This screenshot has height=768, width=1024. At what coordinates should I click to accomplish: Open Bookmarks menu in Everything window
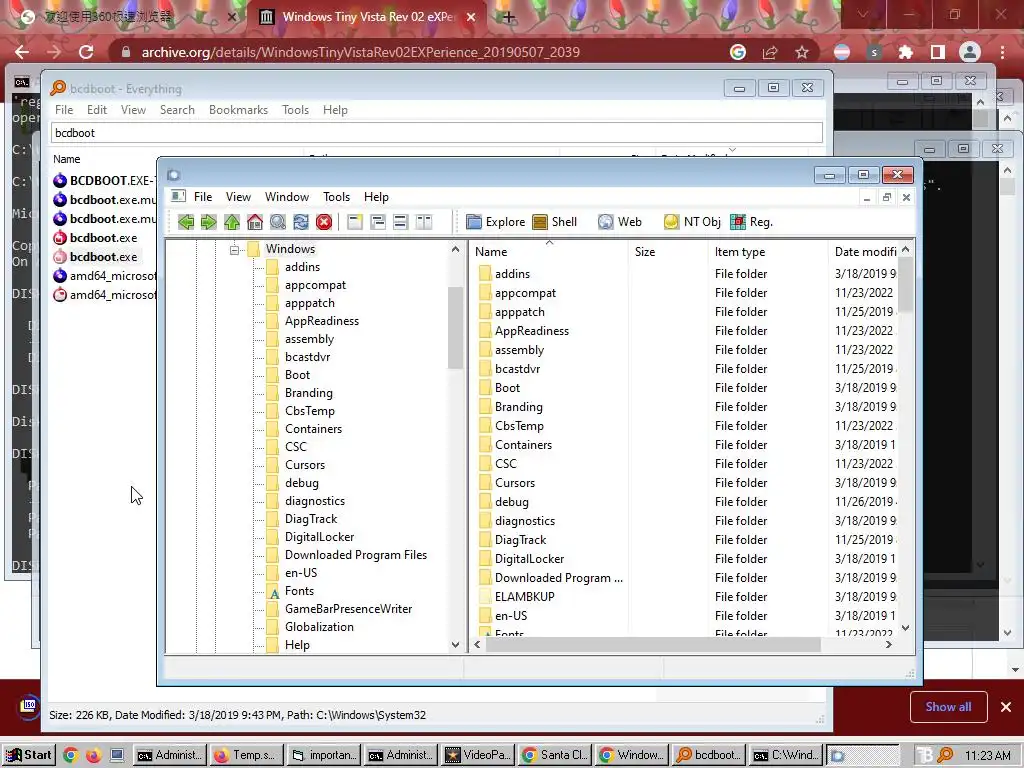tap(238, 110)
